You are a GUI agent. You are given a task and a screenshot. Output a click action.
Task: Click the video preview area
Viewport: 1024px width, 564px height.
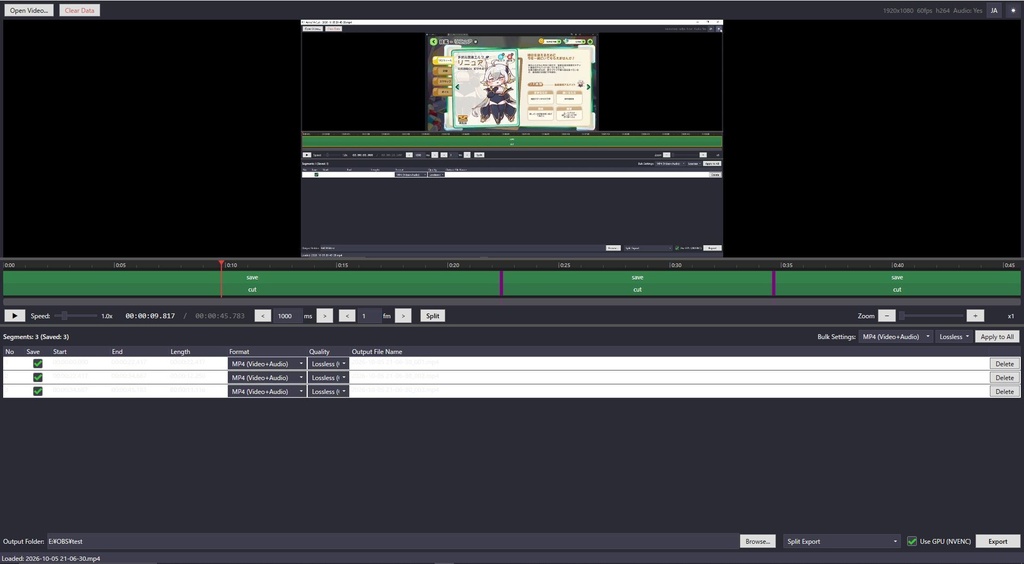click(512, 138)
